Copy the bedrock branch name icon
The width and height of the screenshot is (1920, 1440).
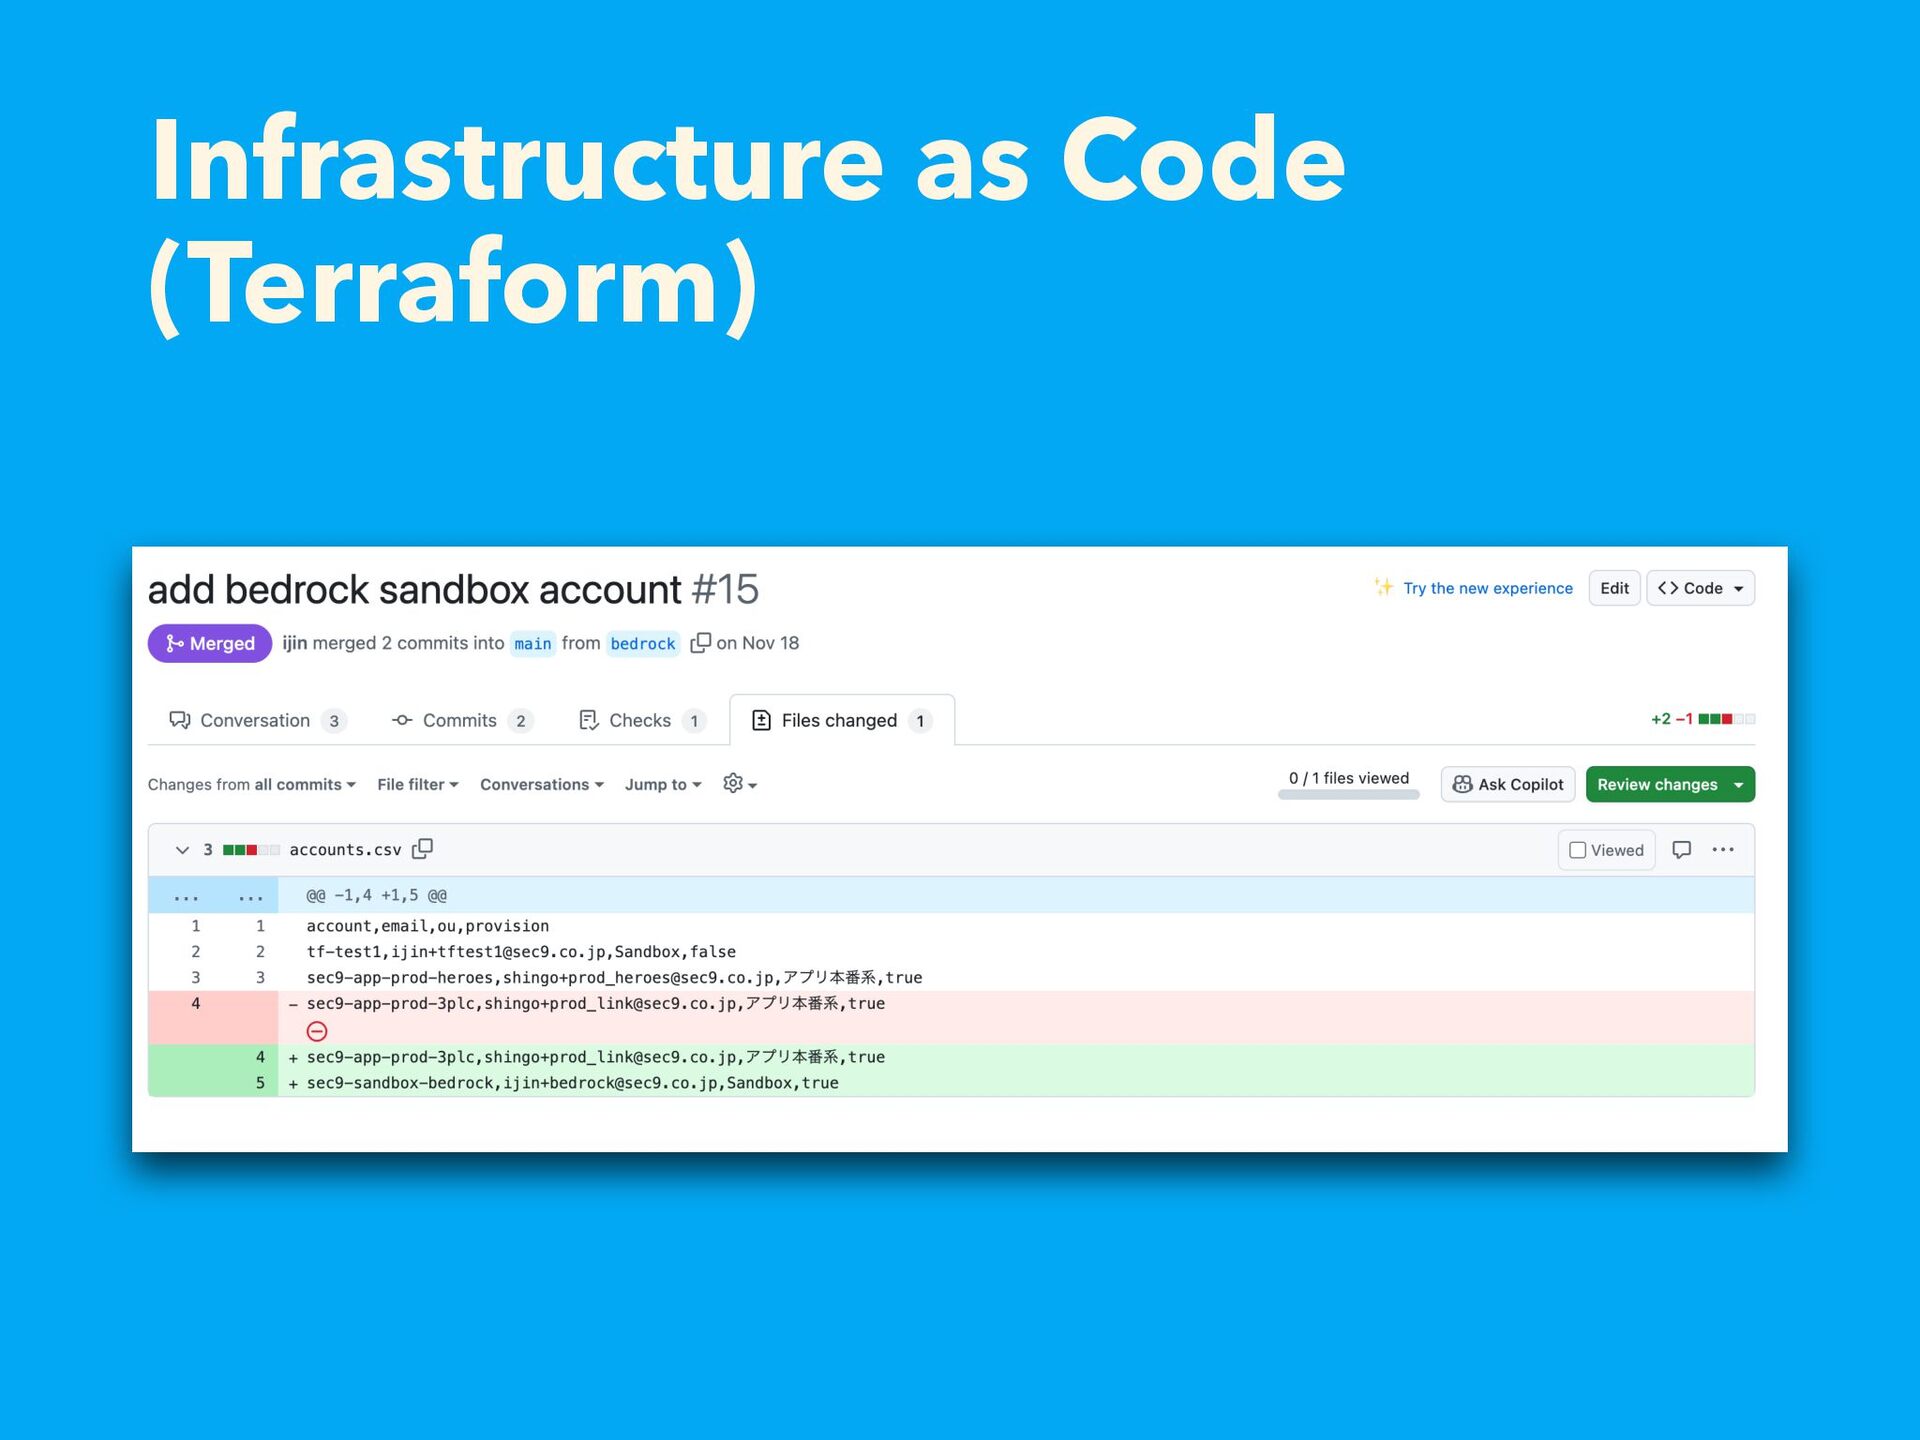click(700, 643)
